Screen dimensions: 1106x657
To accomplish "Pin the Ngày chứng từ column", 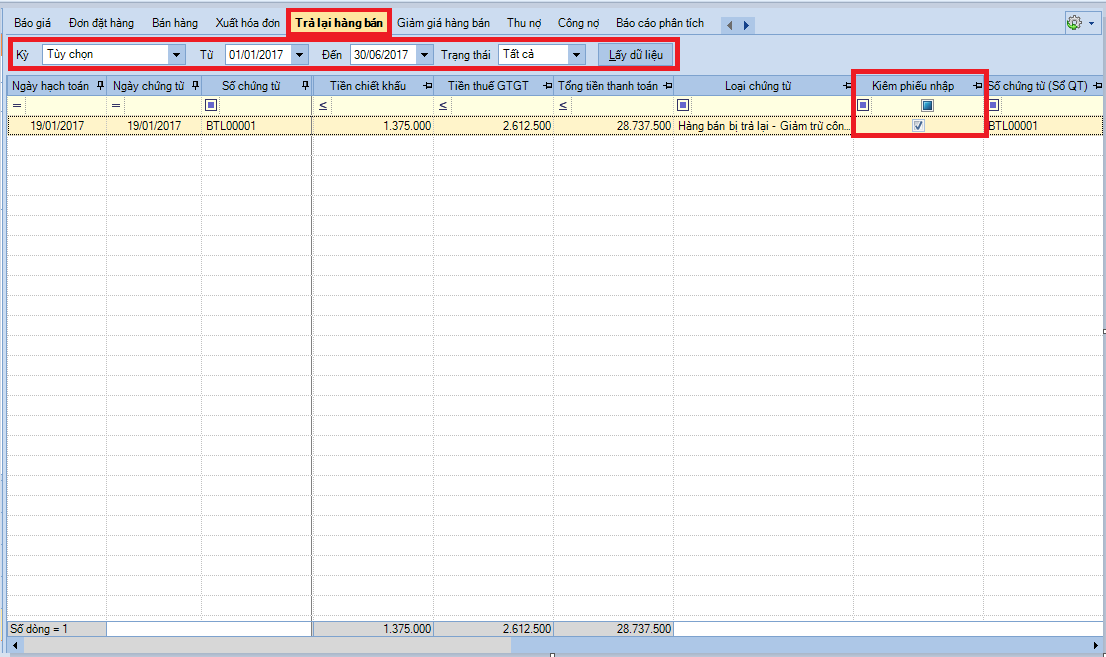I will (x=195, y=86).
